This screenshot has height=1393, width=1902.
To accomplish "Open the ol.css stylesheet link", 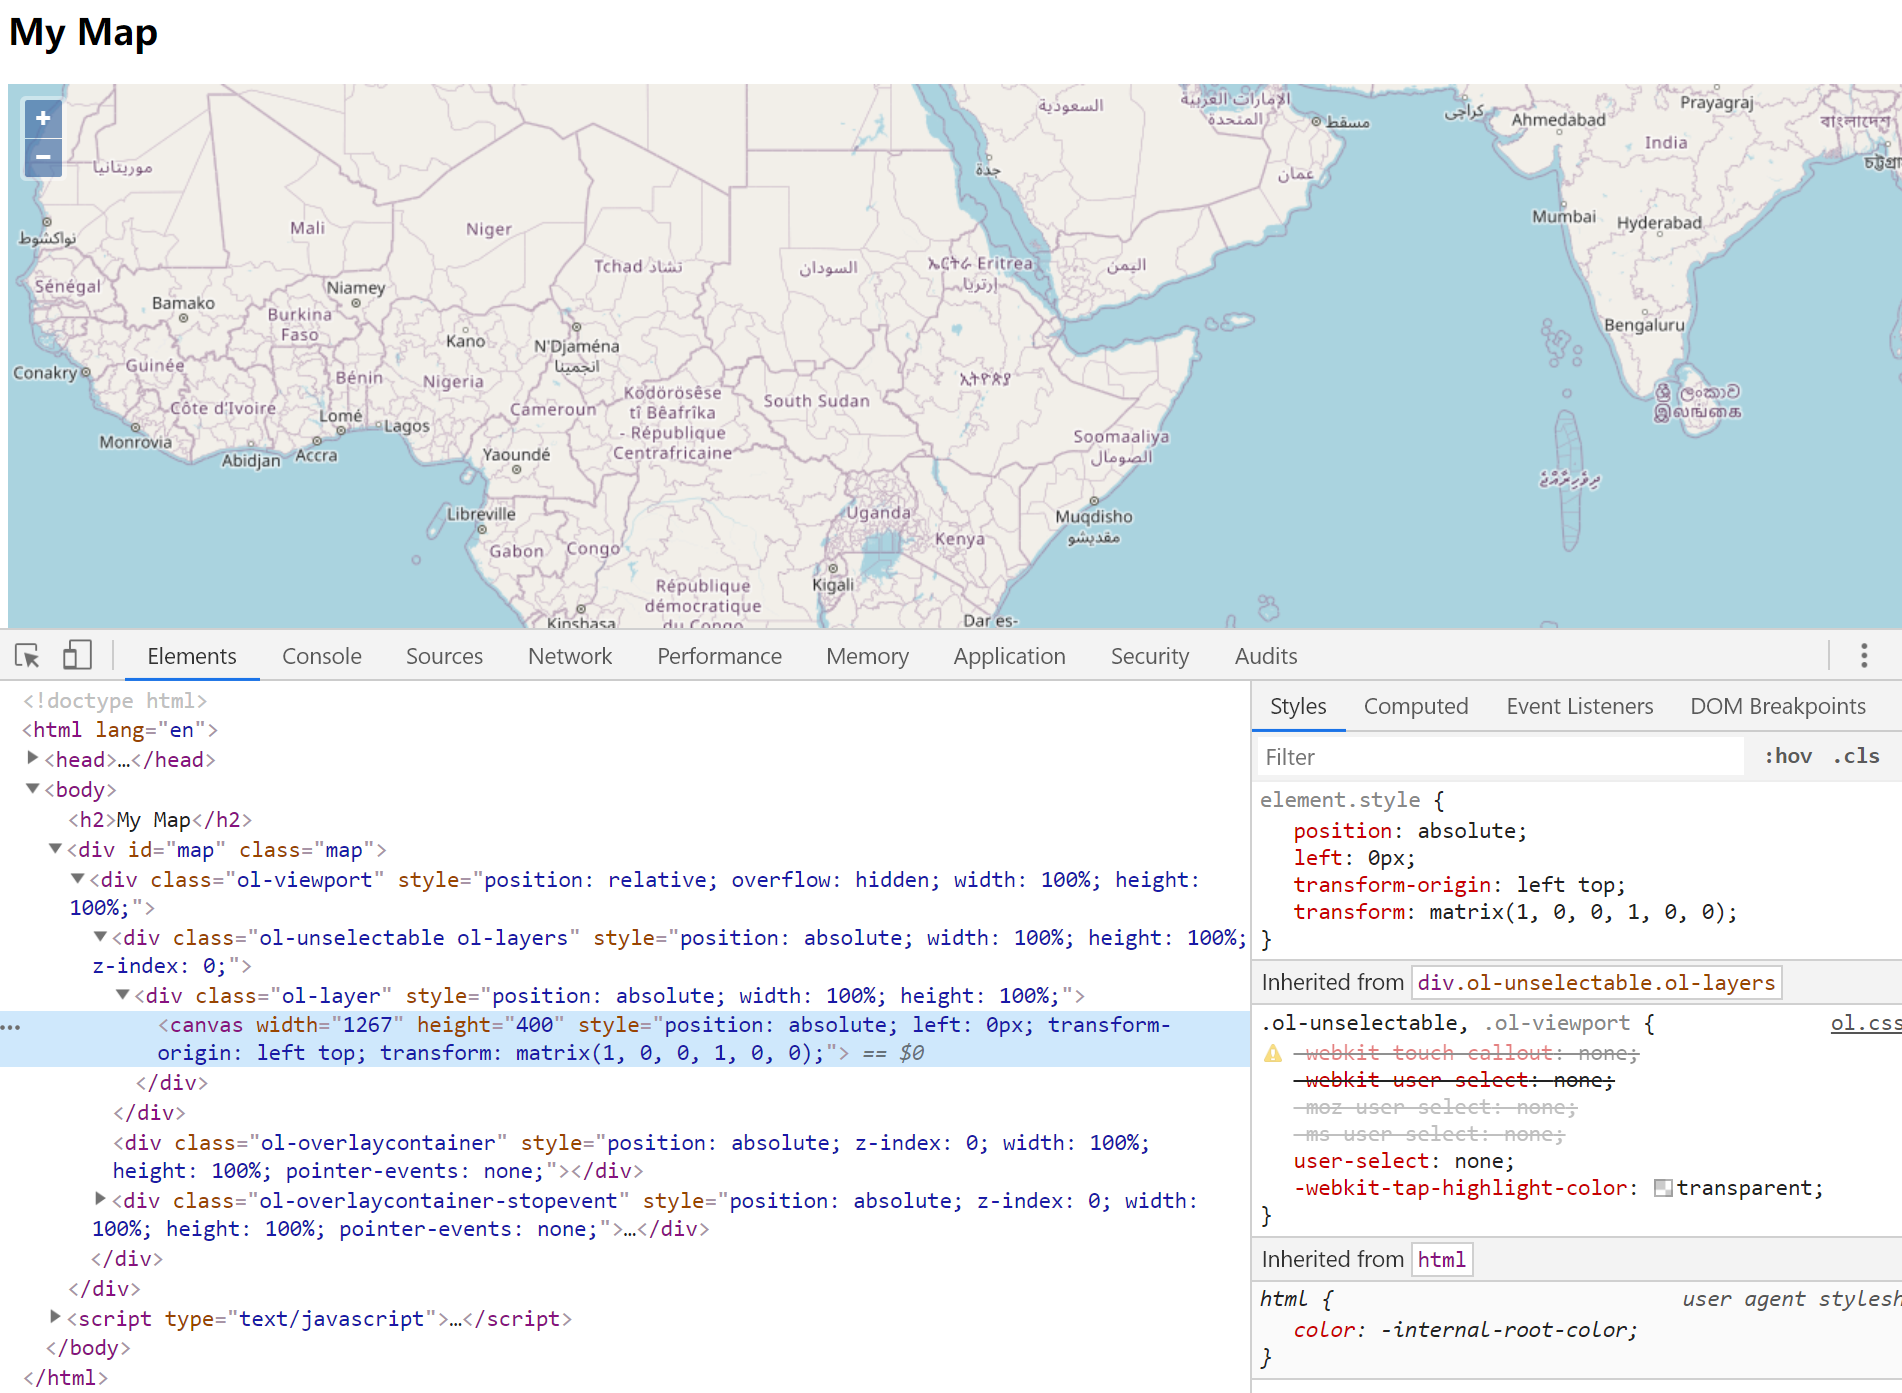I will pos(1865,1023).
